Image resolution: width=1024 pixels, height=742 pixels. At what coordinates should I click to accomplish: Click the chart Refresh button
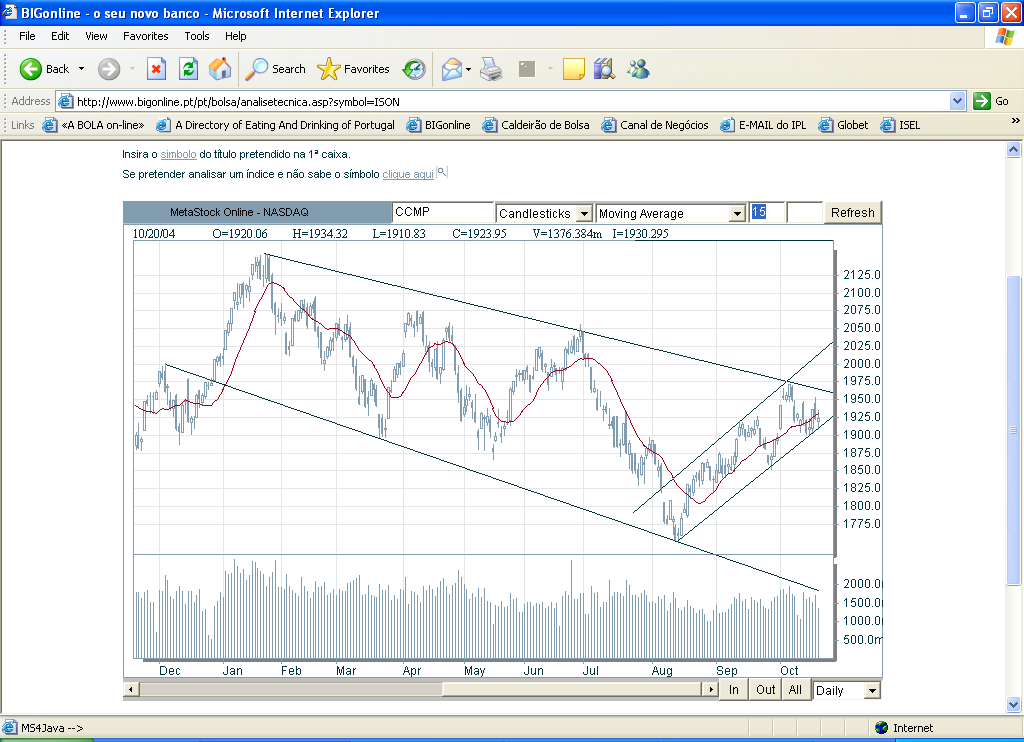852,213
